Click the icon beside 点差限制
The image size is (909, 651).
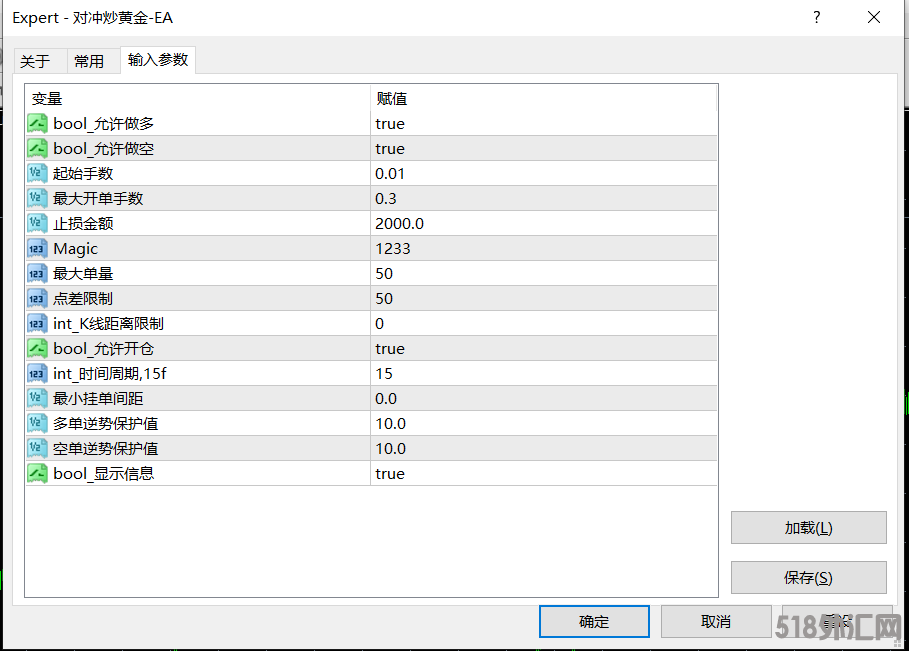[x=37, y=298]
